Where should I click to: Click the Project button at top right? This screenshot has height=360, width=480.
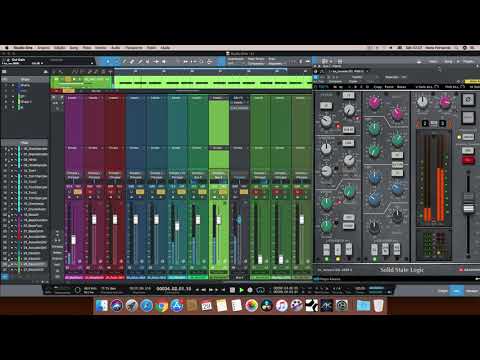(x=468, y=61)
